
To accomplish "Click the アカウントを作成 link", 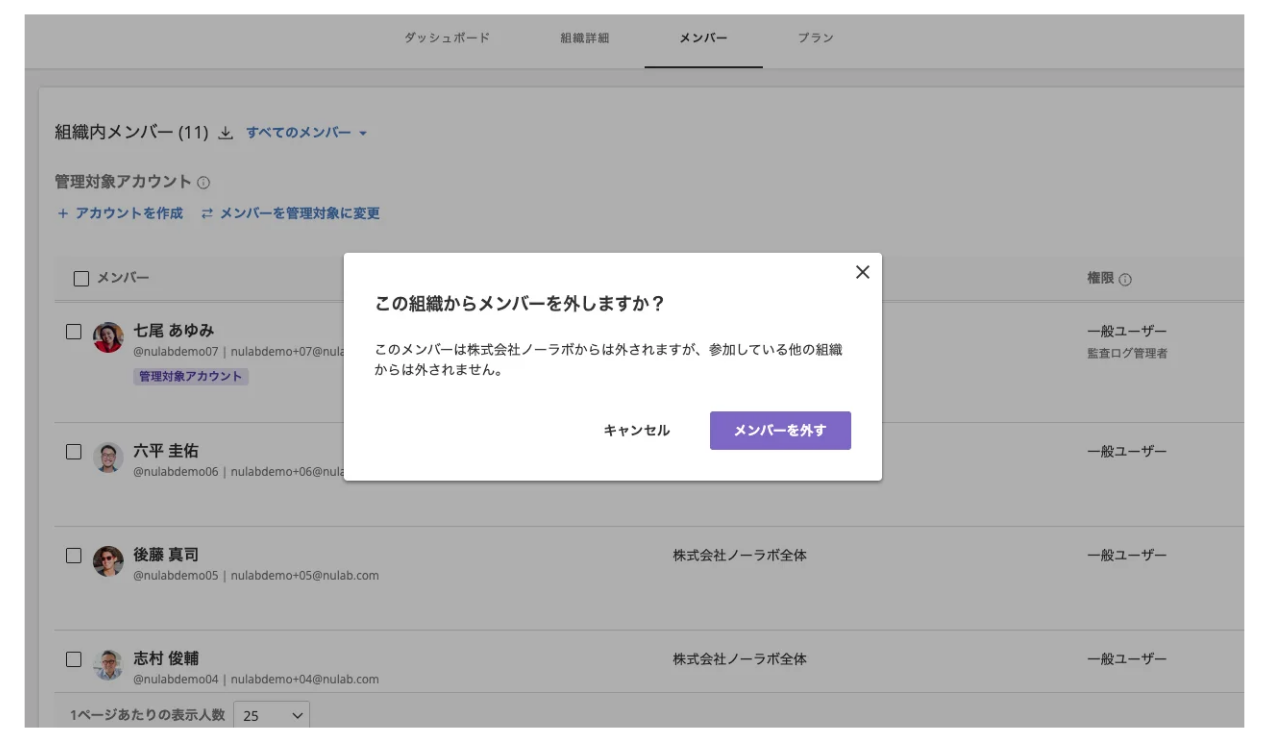I will [120, 213].
